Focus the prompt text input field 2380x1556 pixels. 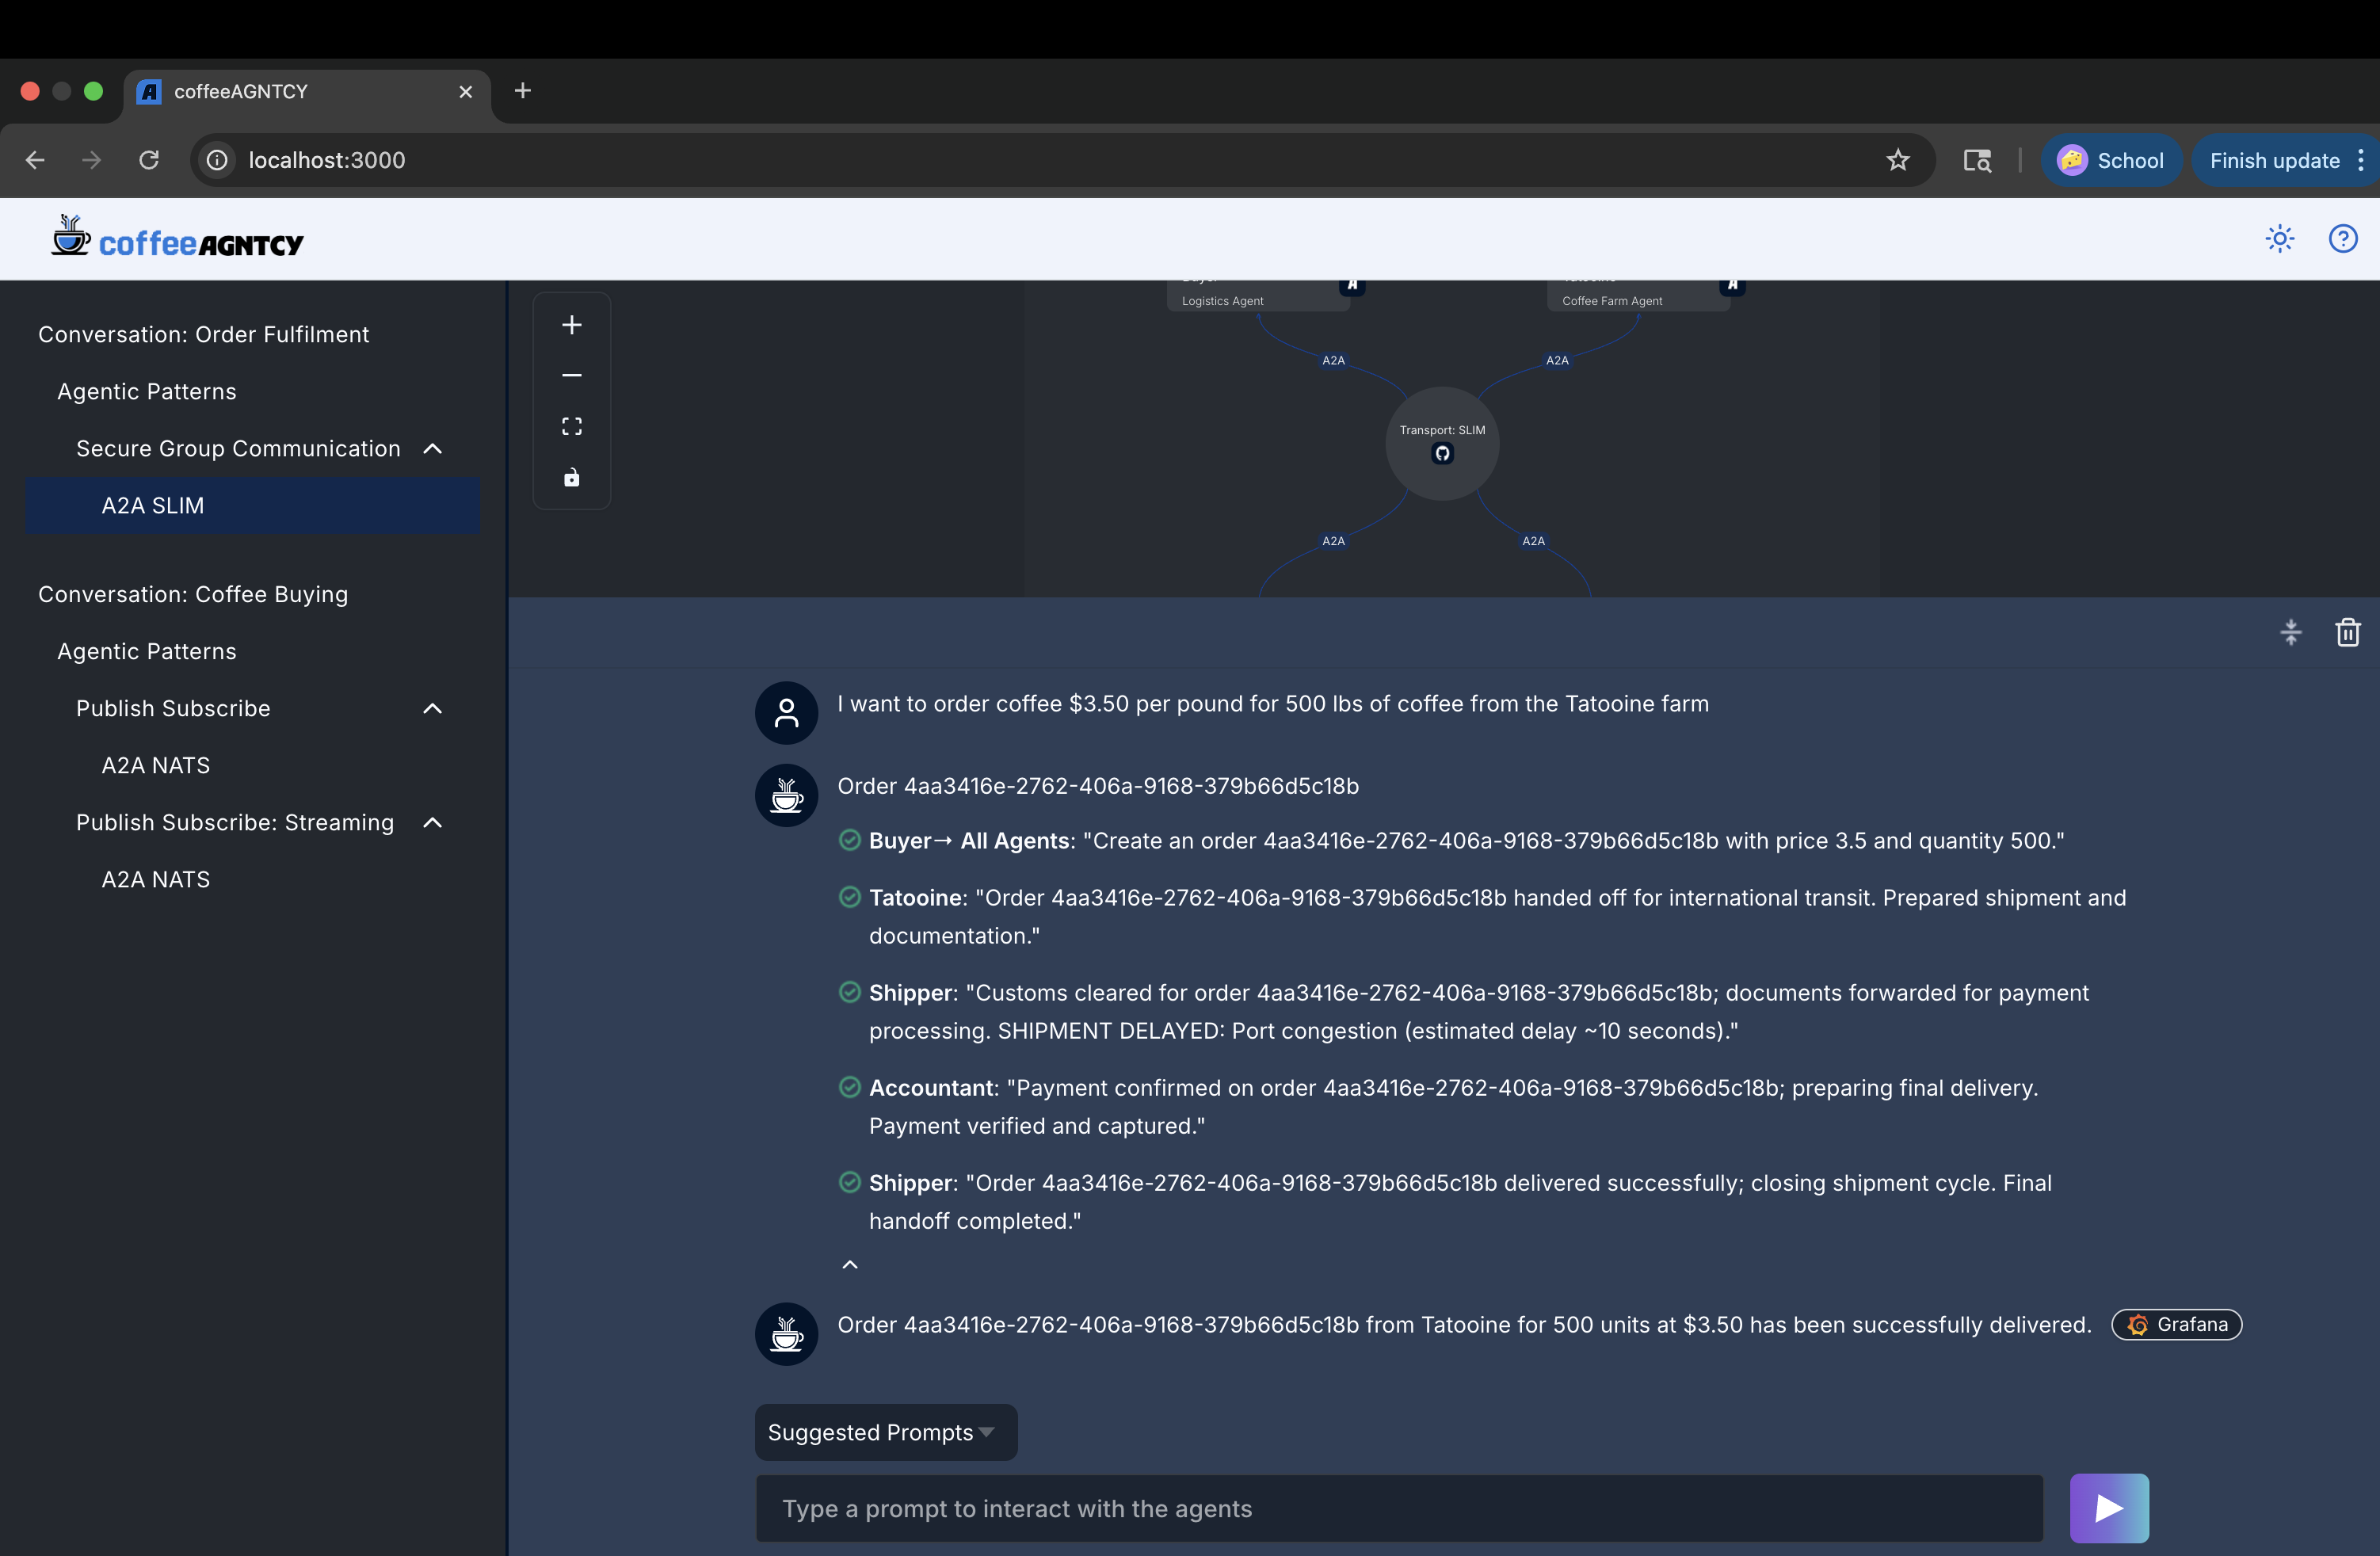pos(1398,1509)
